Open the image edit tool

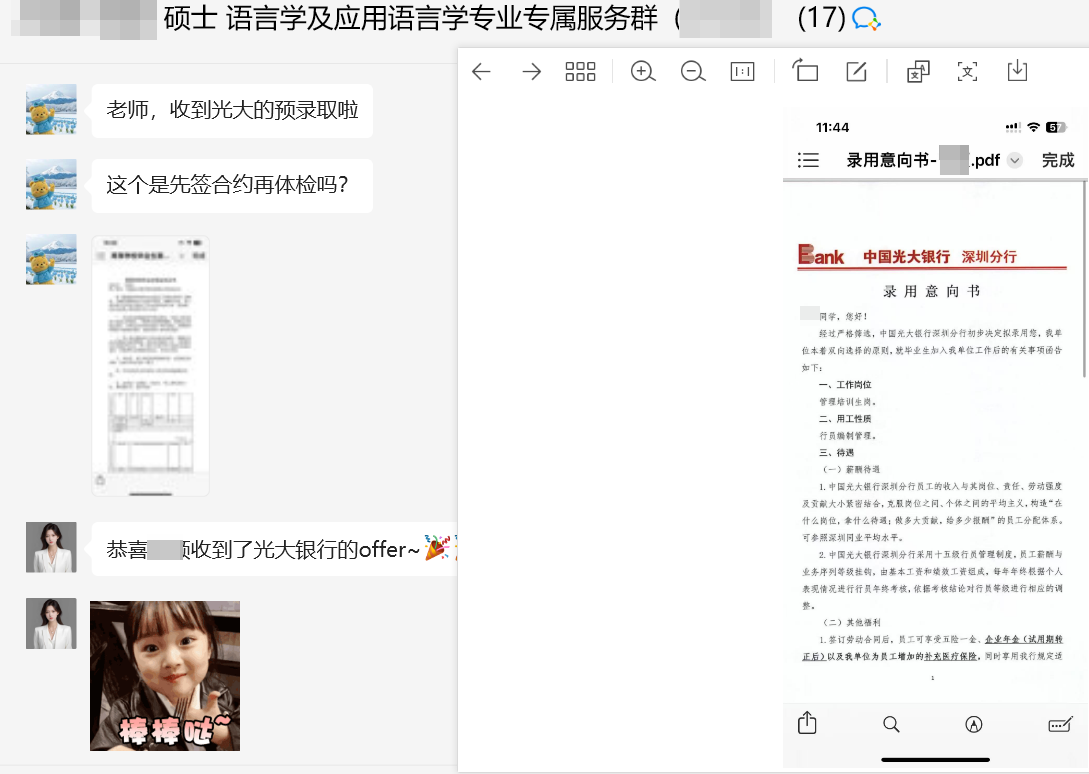(x=856, y=71)
